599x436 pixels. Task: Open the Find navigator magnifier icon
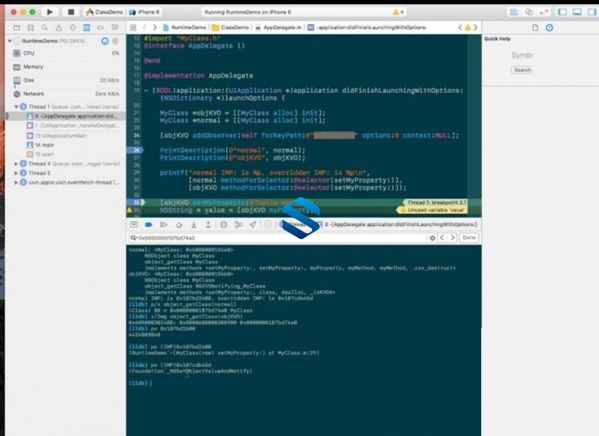[45, 28]
